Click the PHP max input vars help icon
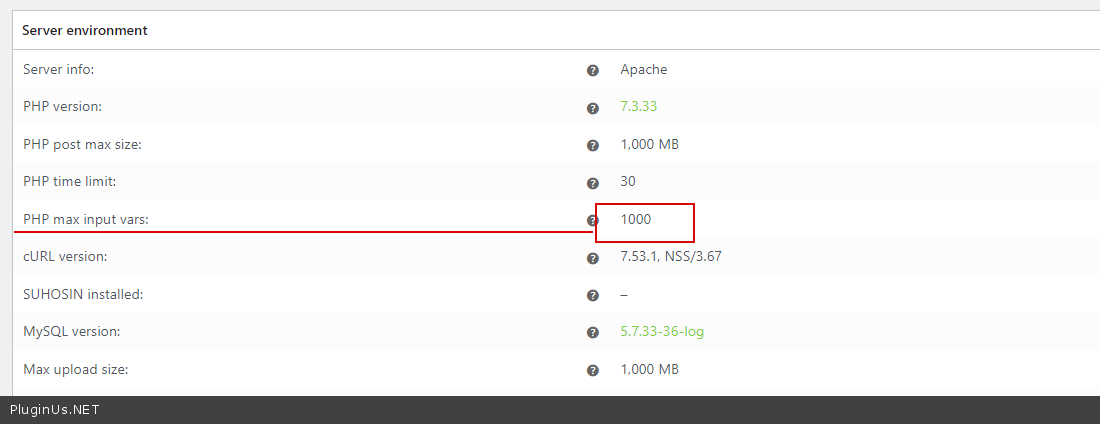Screen dimensions: 1100x424 (x=591, y=220)
